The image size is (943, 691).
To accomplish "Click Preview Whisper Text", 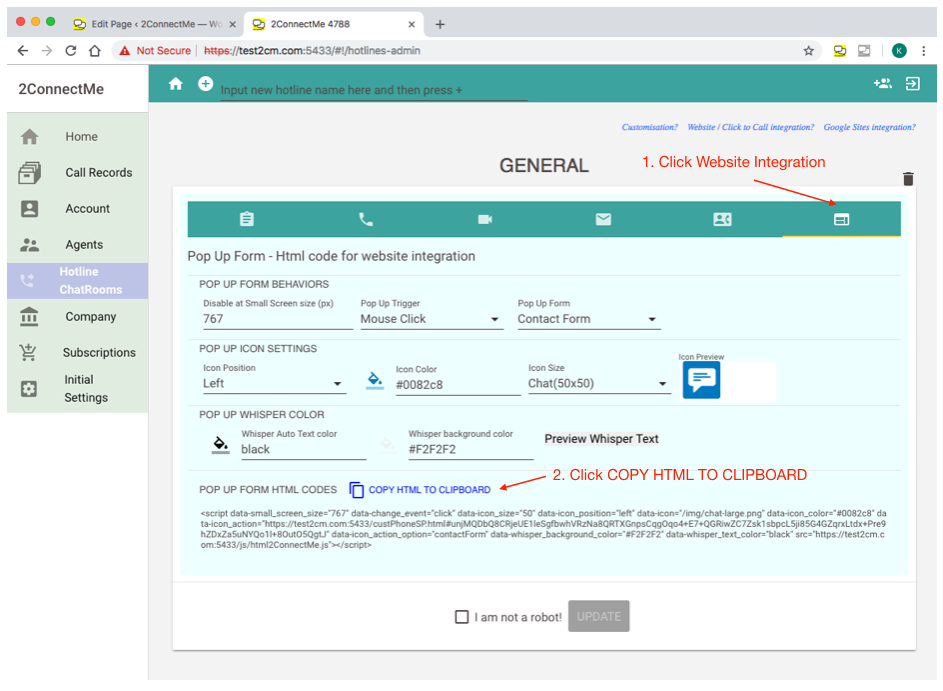I will [601, 439].
